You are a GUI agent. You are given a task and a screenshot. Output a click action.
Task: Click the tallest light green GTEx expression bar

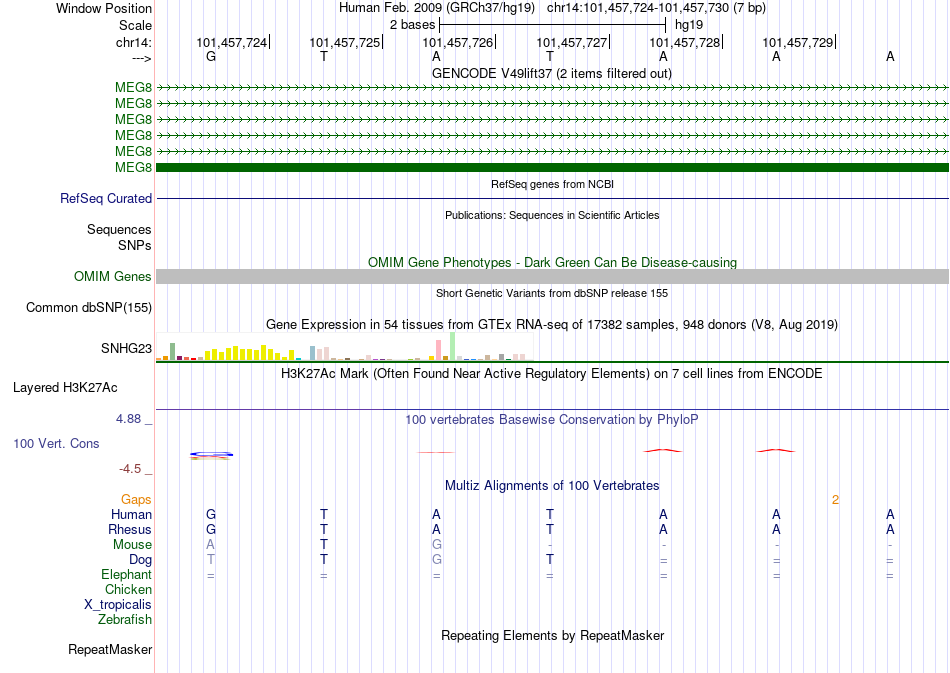coord(453,346)
